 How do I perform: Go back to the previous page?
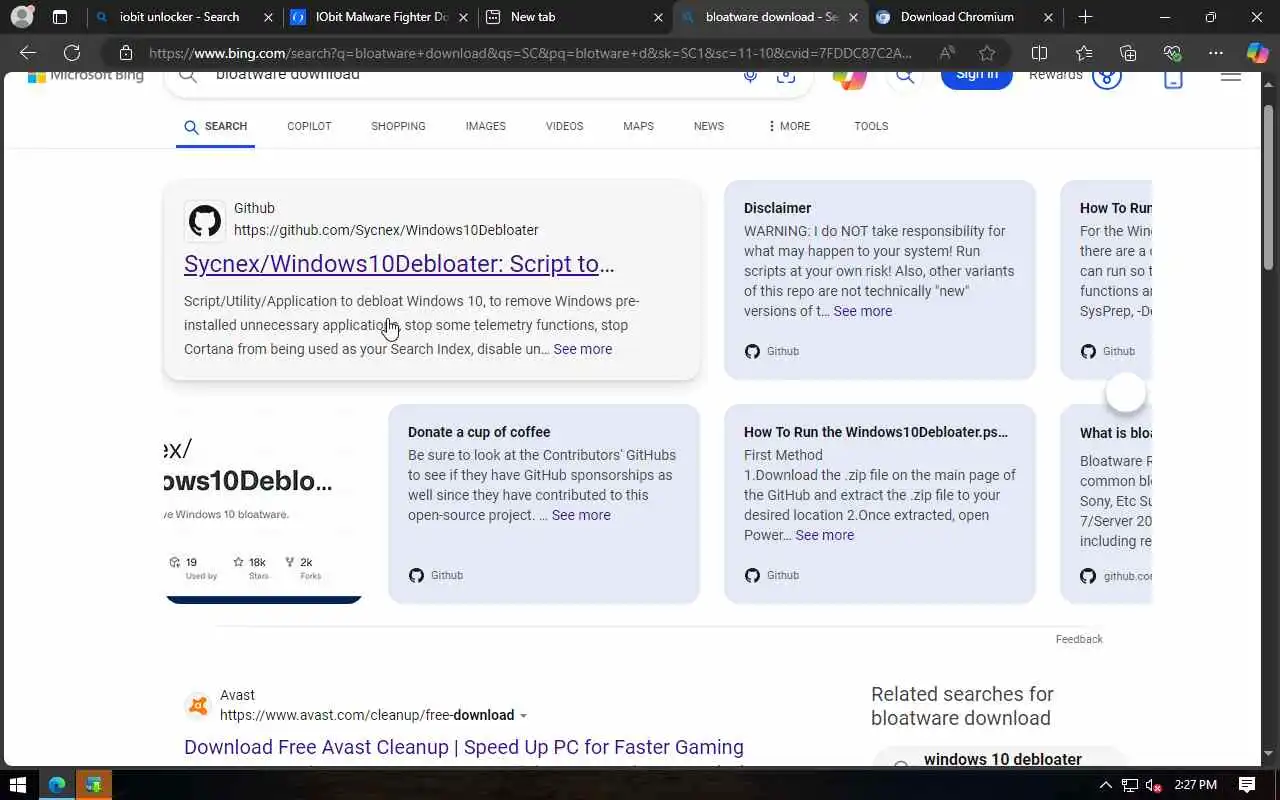pyautogui.click(x=28, y=53)
